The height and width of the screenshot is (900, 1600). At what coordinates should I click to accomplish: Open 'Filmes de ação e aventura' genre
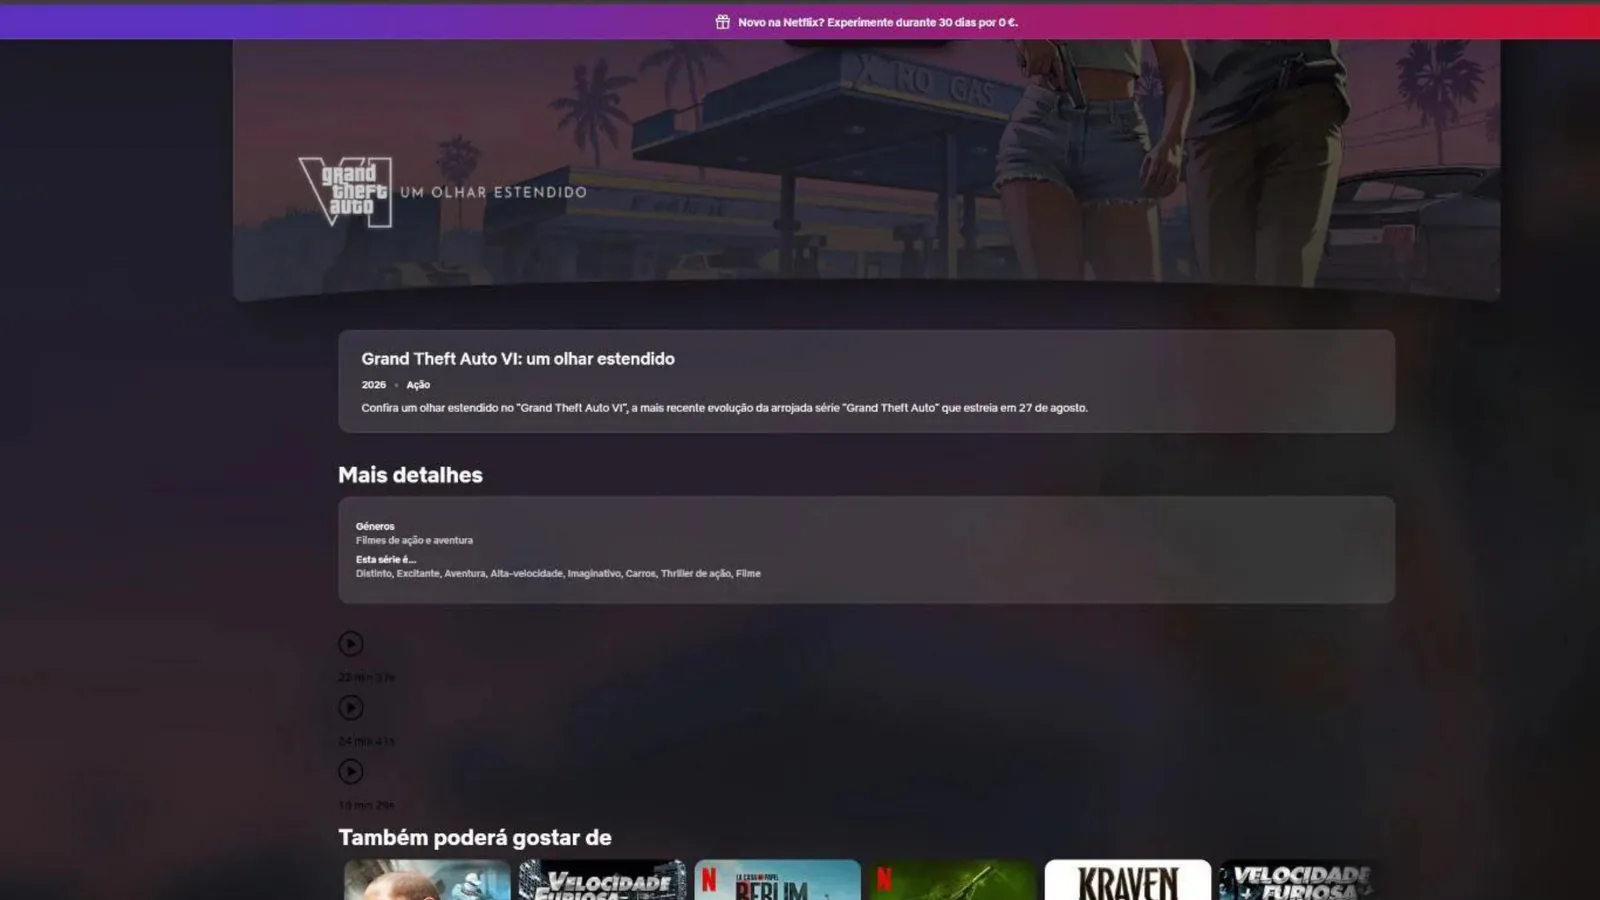[414, 540]
